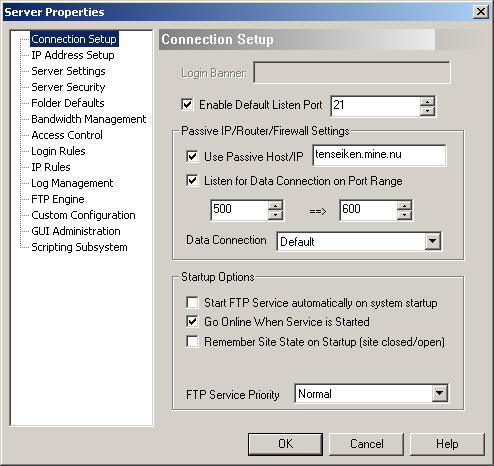Increment the port range start value 500
Screen dimensions: 494x466
(275, 205)
